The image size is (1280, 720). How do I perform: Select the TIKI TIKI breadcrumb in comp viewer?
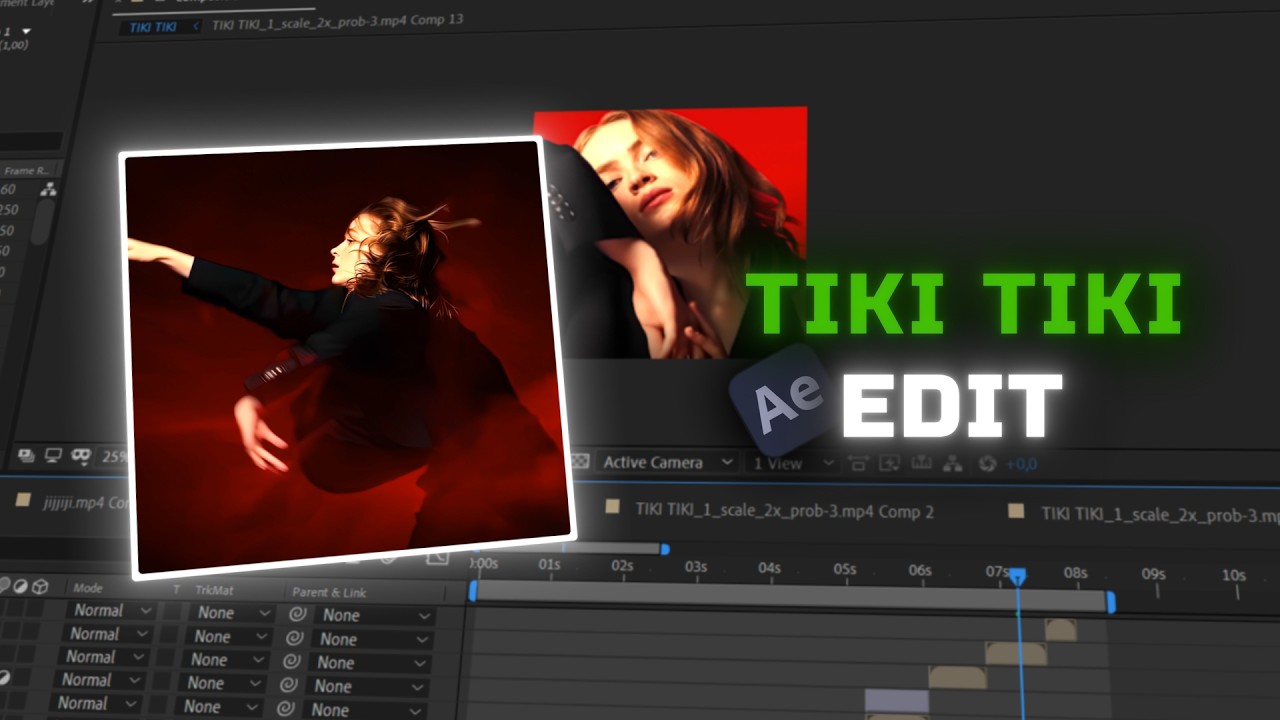[x=154, y=27]
